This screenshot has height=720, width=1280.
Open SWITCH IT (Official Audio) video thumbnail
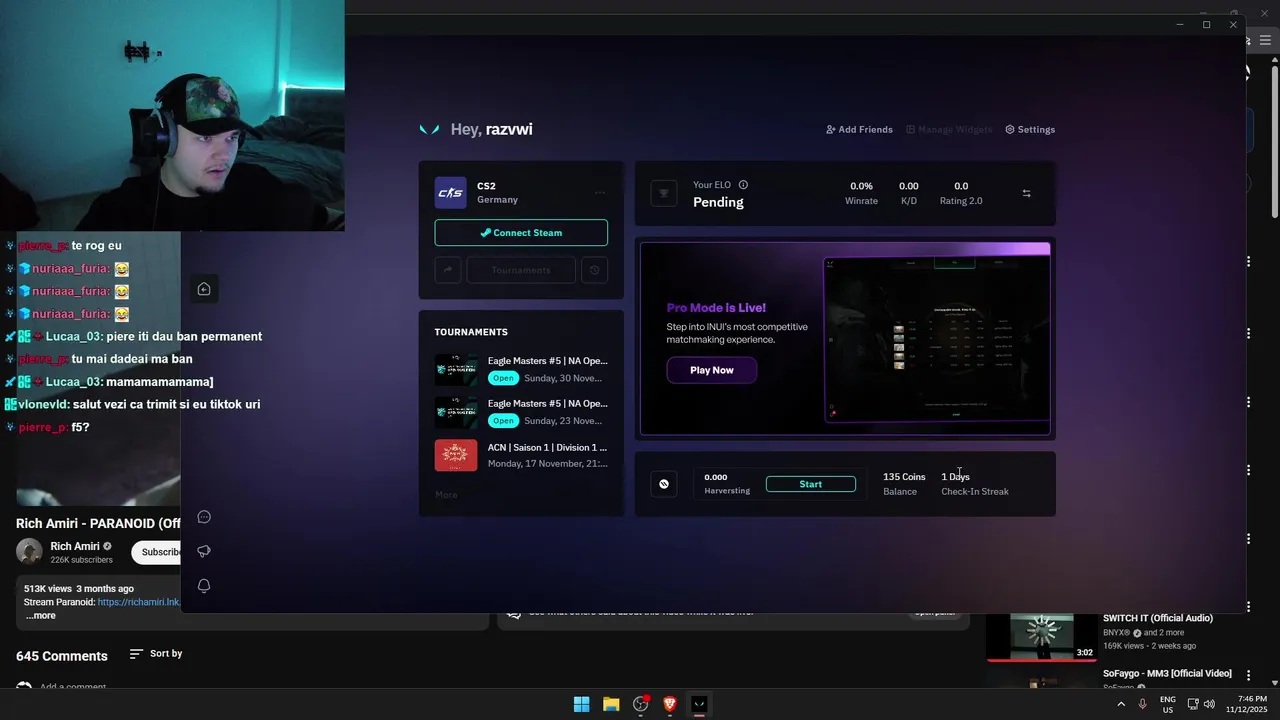point(1041,637)
